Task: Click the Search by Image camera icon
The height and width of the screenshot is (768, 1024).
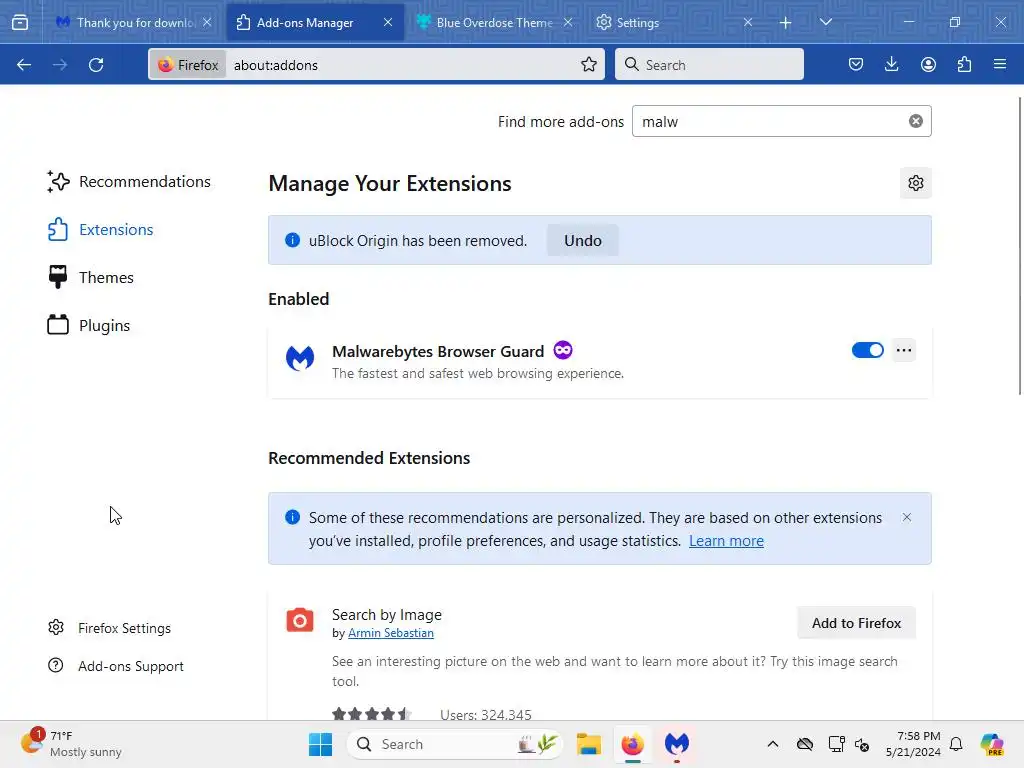Action: tap(300, 620)
